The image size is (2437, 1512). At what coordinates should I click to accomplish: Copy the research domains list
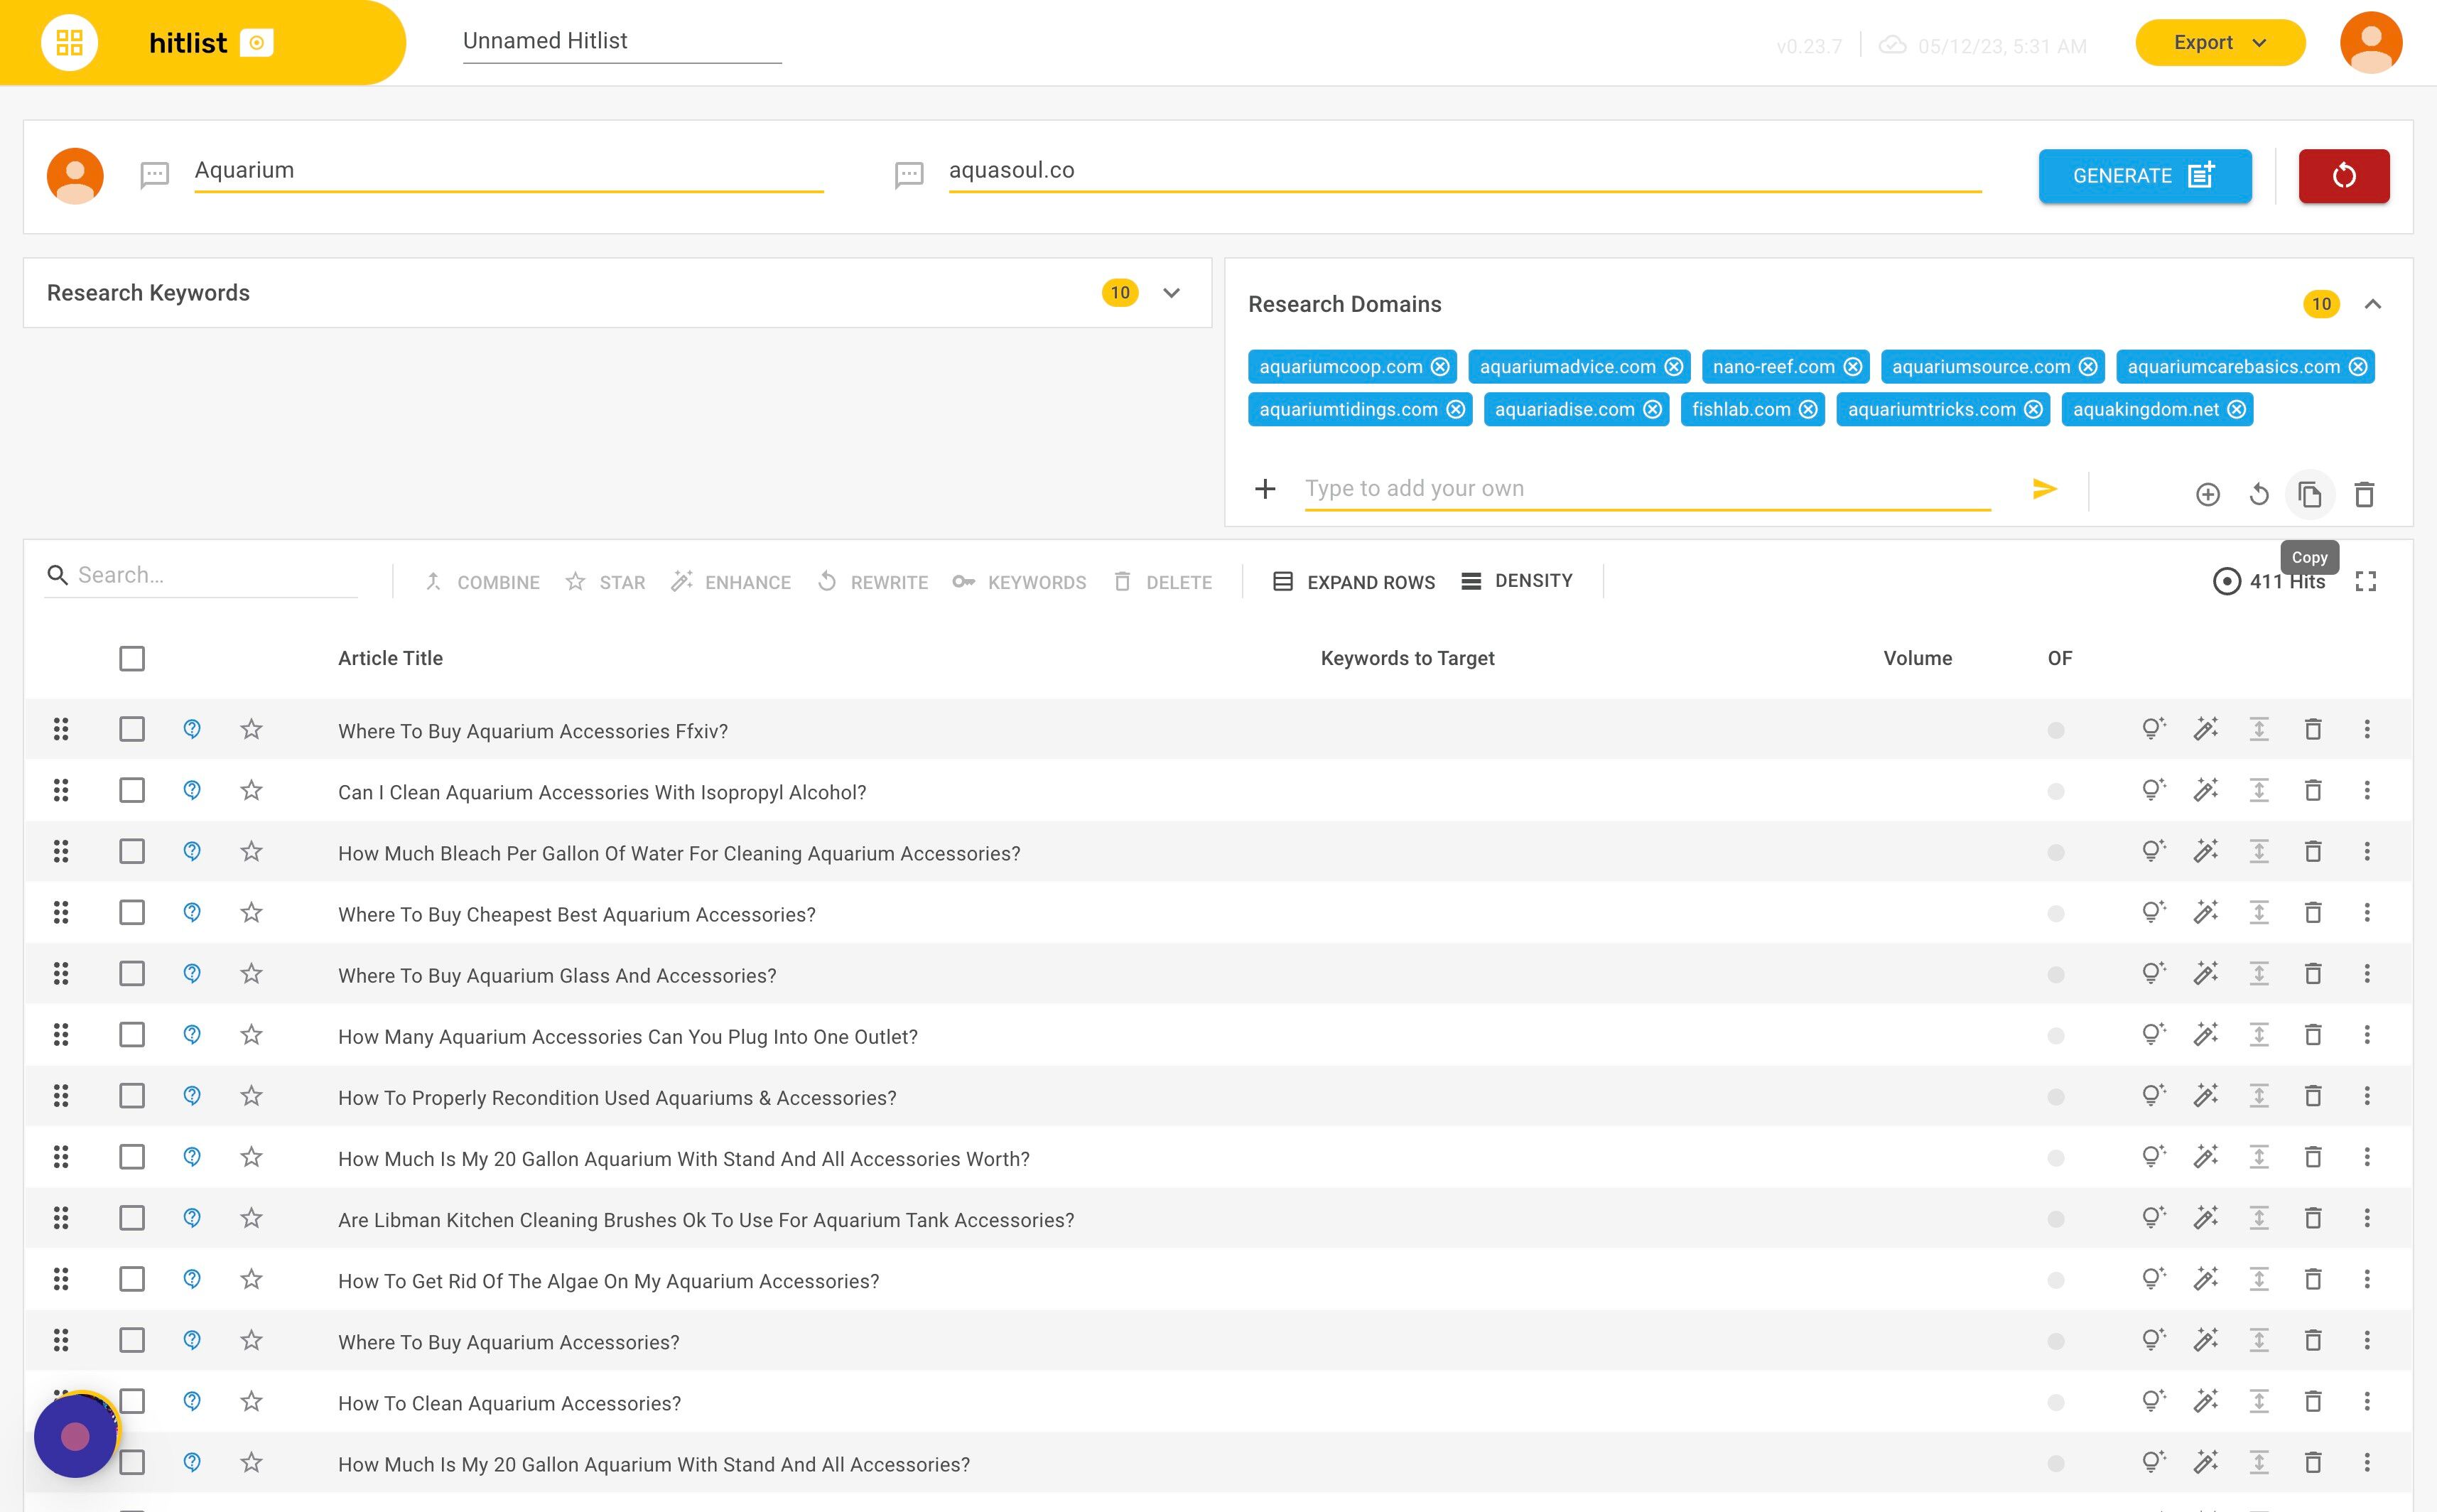pyautogui.click(x=2309, y=494)
